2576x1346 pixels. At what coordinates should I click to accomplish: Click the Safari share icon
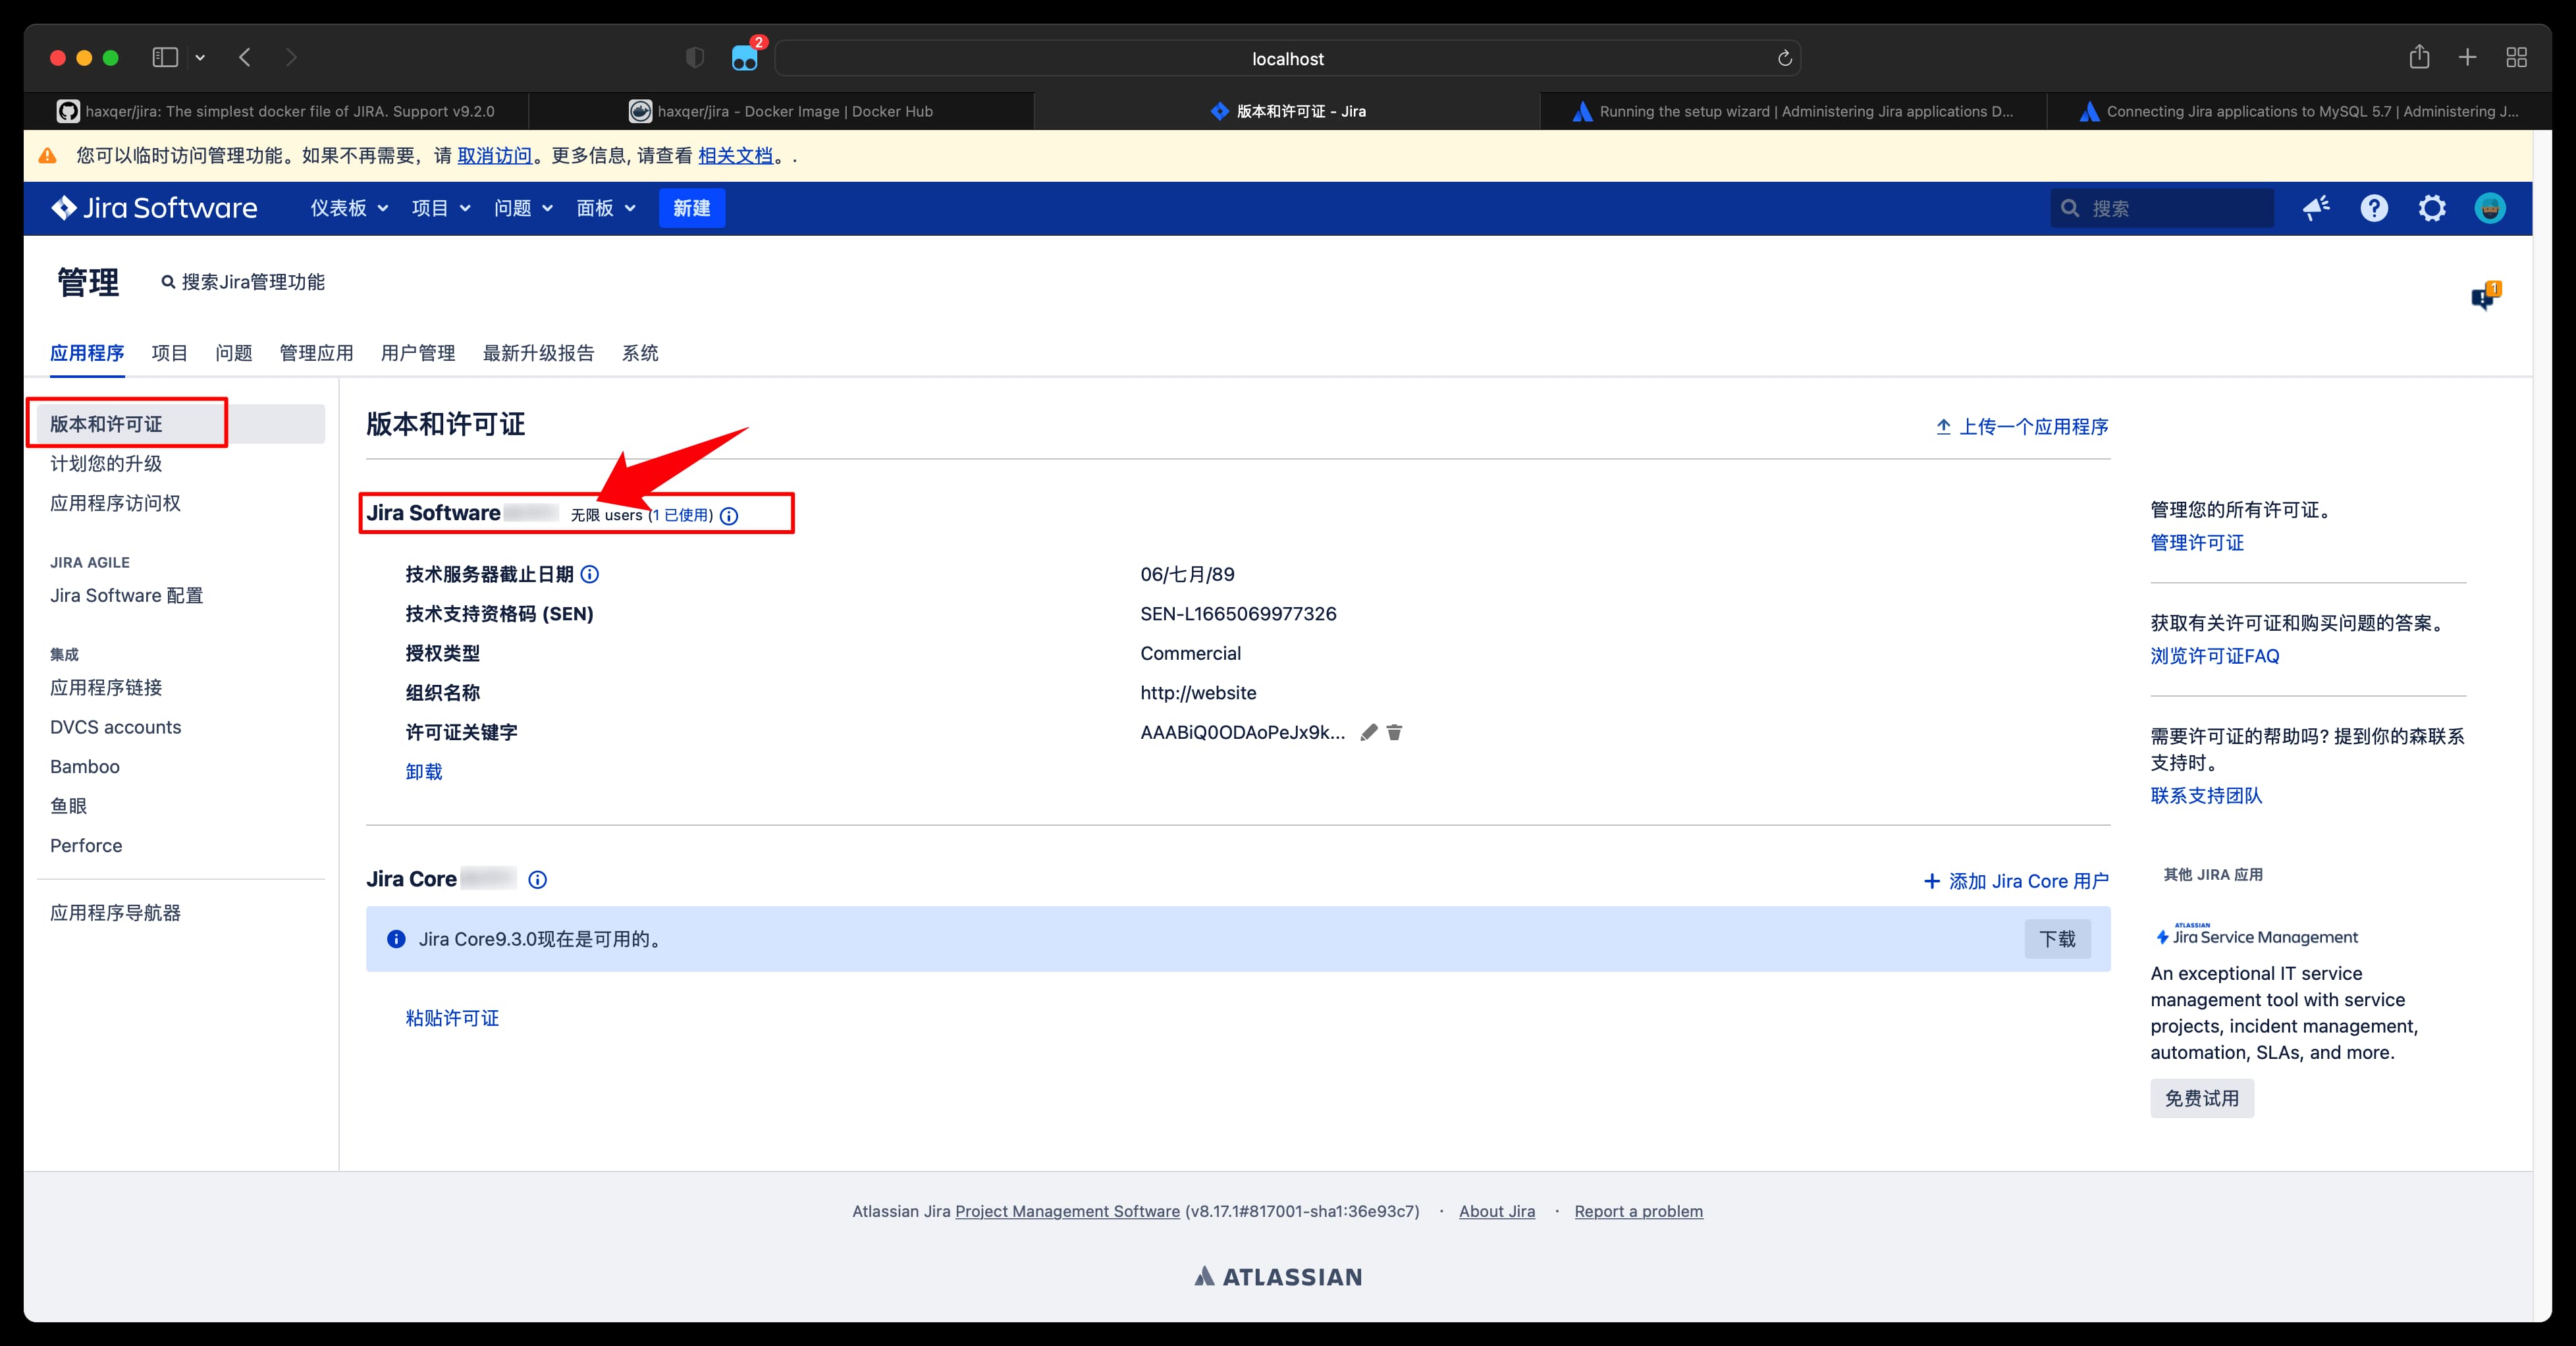click(2419, 57)
